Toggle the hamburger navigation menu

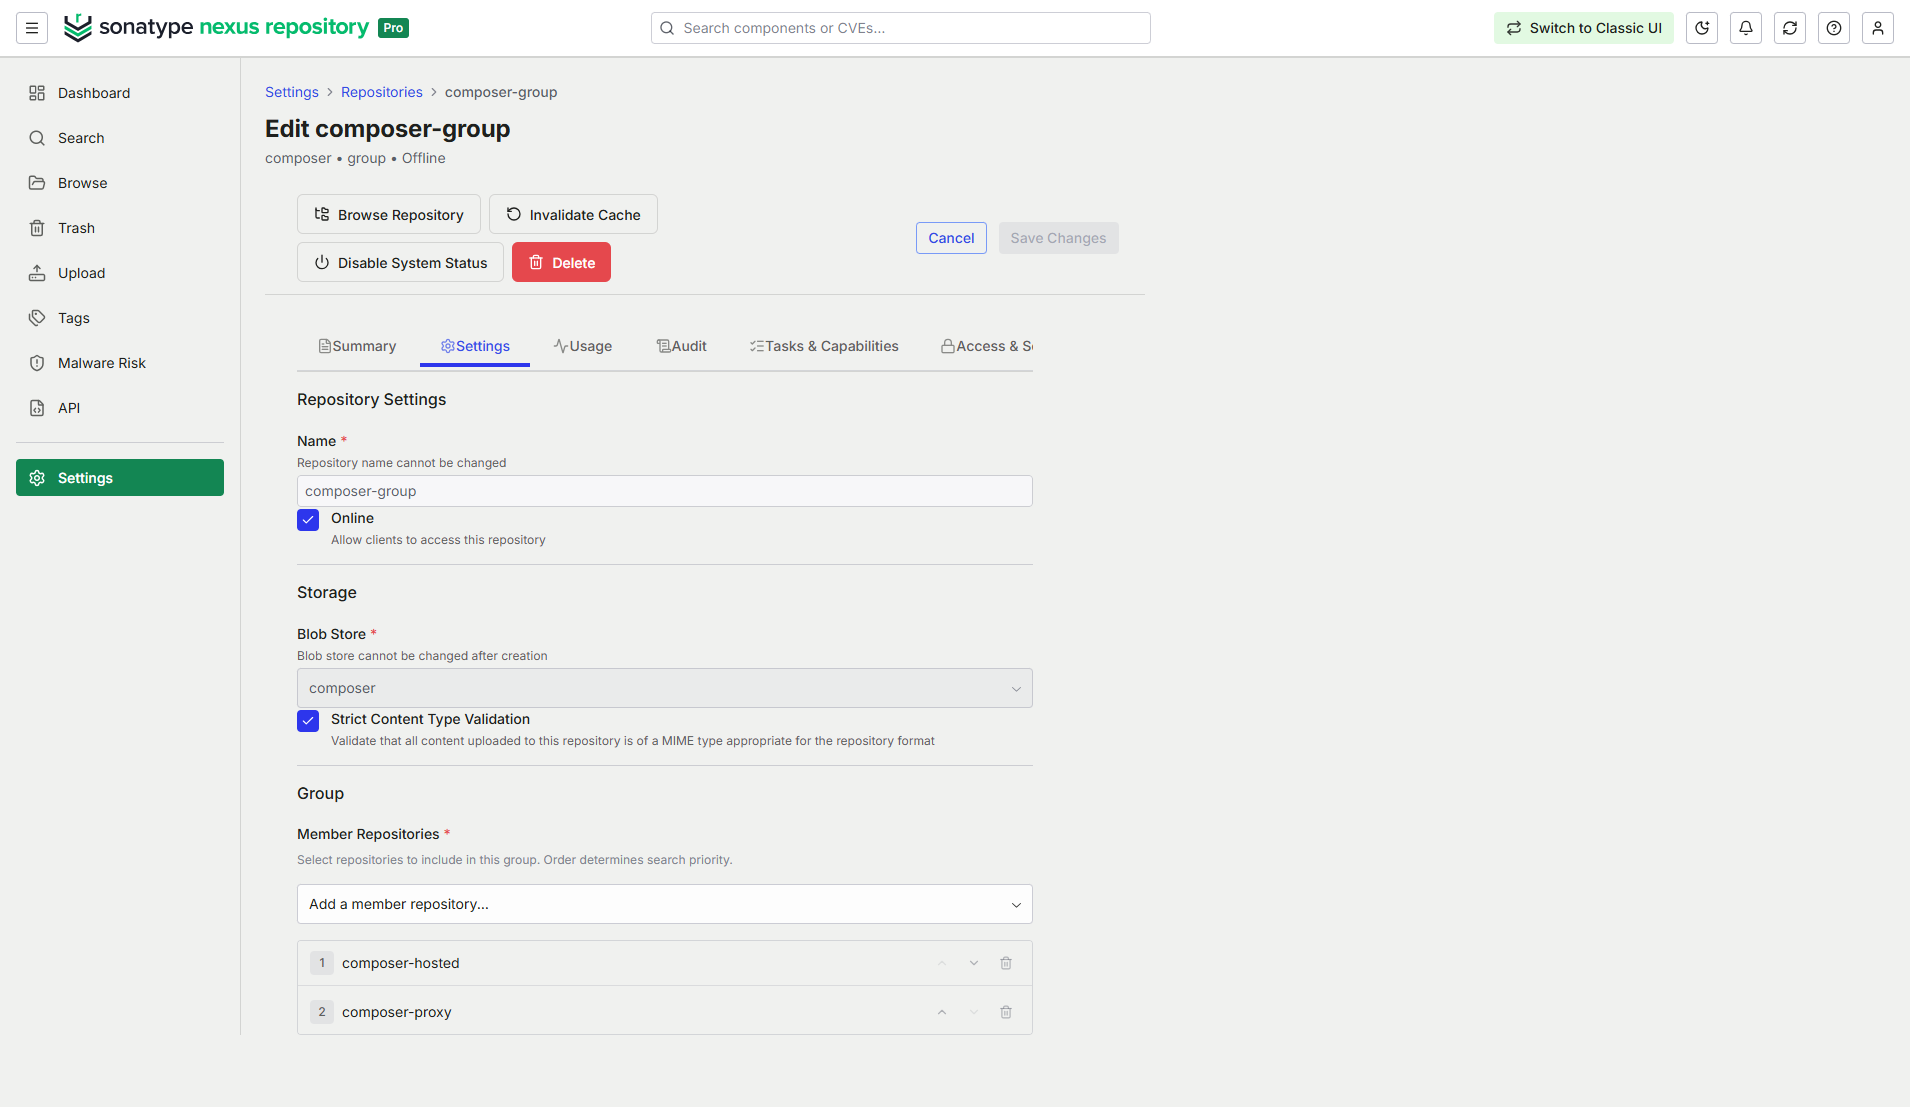pos(32,28)
